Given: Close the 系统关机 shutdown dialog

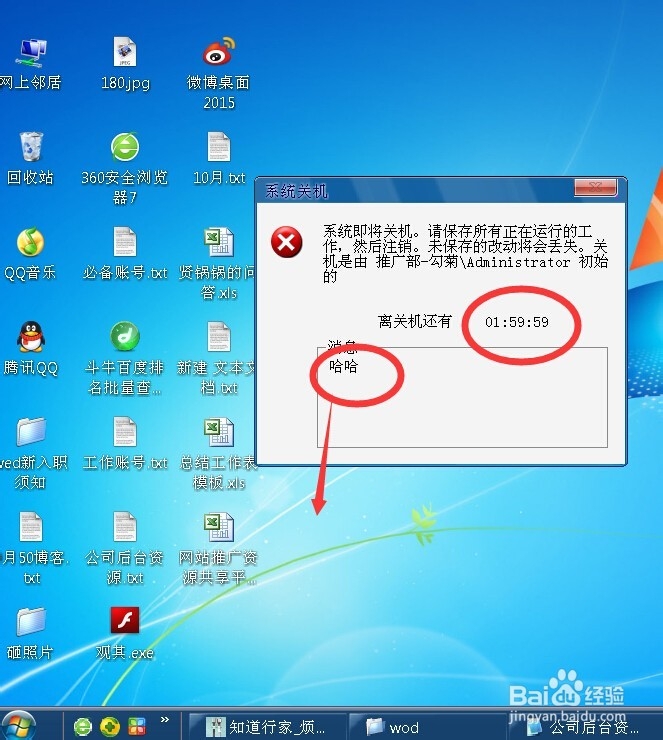Looking at the screenshot, I should tap(596, 187).
